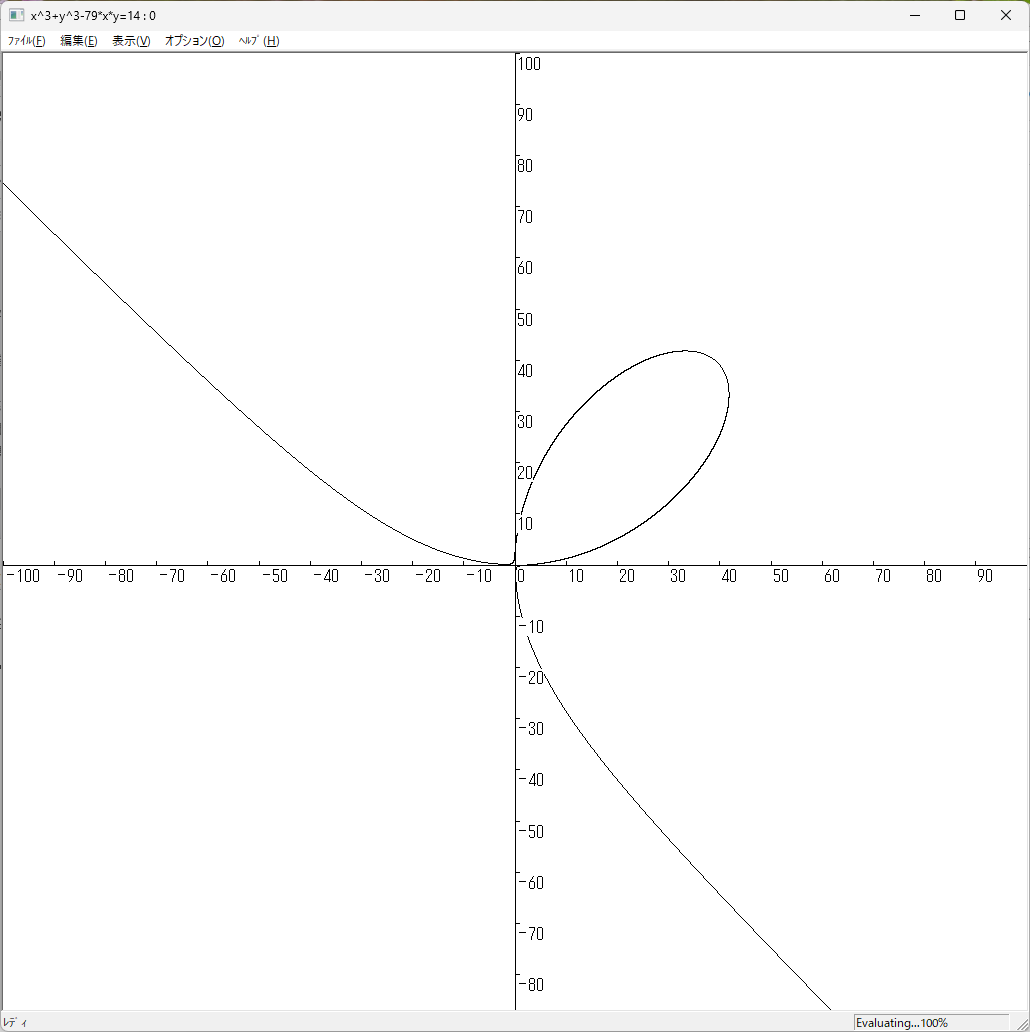
Task: Close the graph plotter window
Action: pos(1006,15)
